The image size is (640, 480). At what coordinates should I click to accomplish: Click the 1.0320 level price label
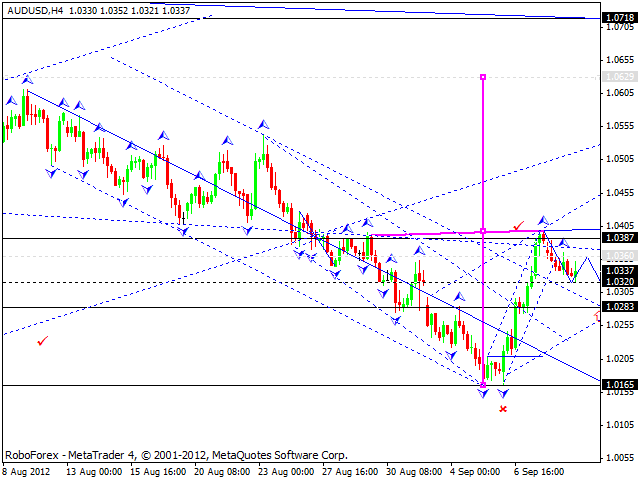(x=620, y=282)
